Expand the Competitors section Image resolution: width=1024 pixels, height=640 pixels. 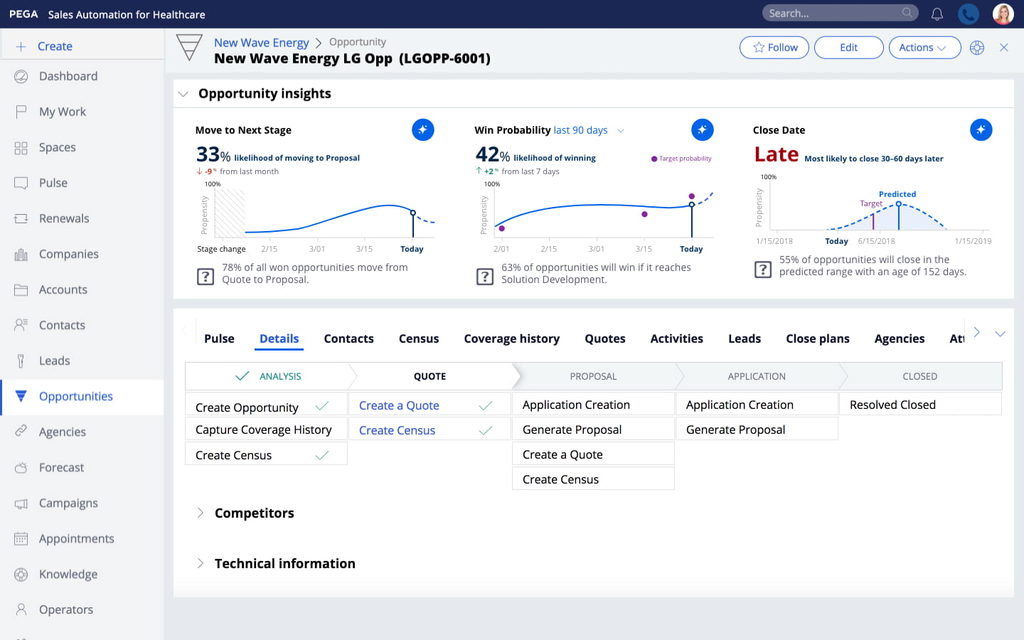pos(200,513)
